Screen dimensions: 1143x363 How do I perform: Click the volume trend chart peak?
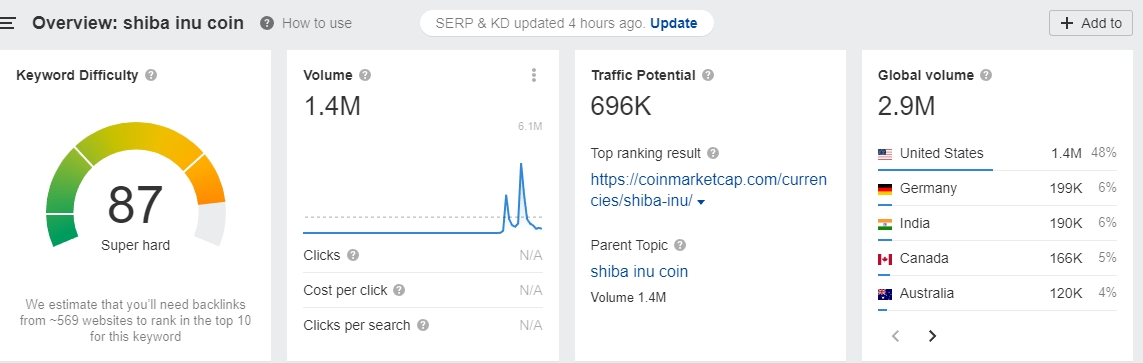coord(521,165)
